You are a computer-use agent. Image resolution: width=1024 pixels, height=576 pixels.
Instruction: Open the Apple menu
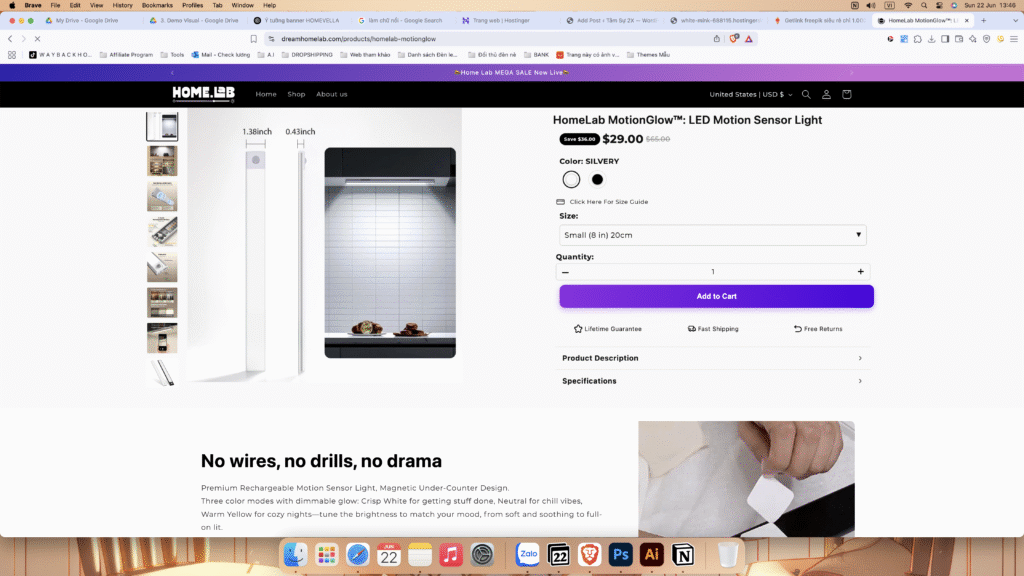click(x=12, y=5)
